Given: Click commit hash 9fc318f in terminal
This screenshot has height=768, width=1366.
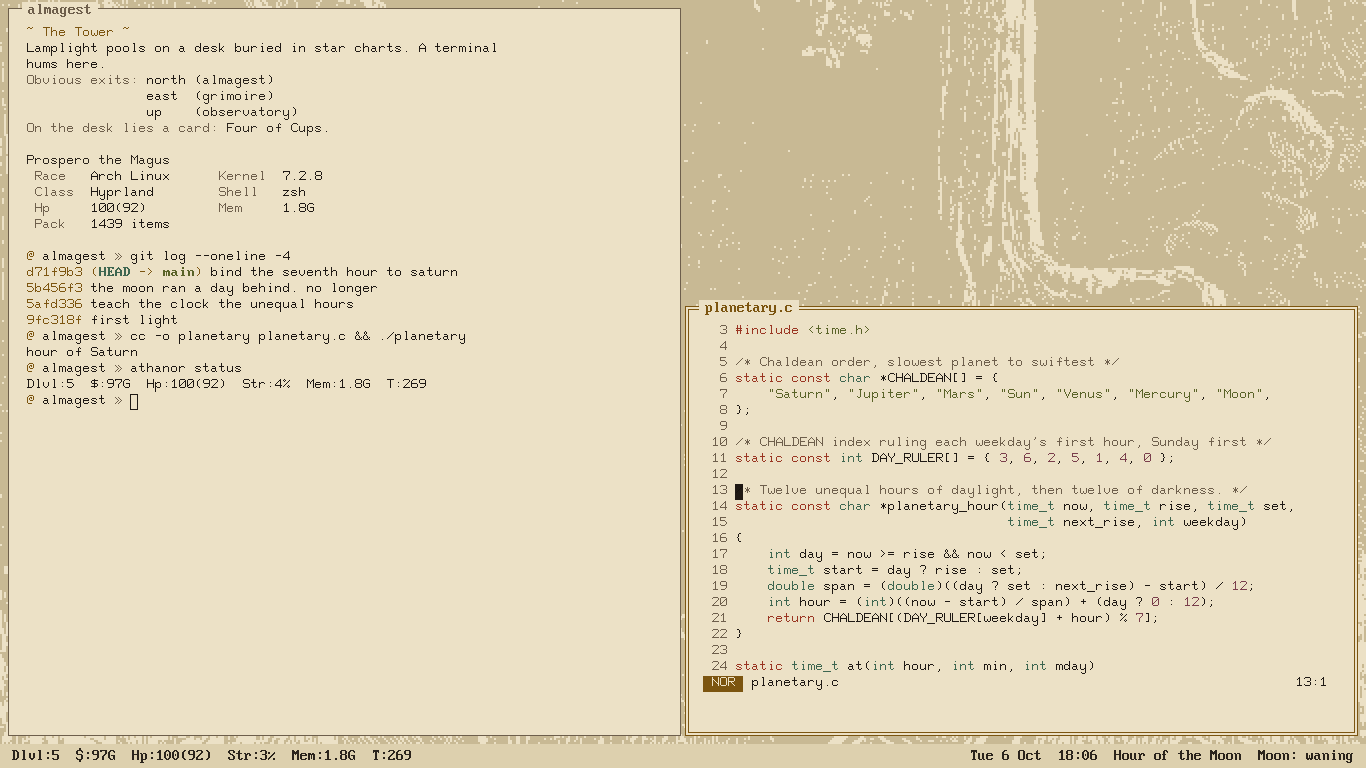Looking at the screenshot, I should pyautogui.click(x=54, y=320).
